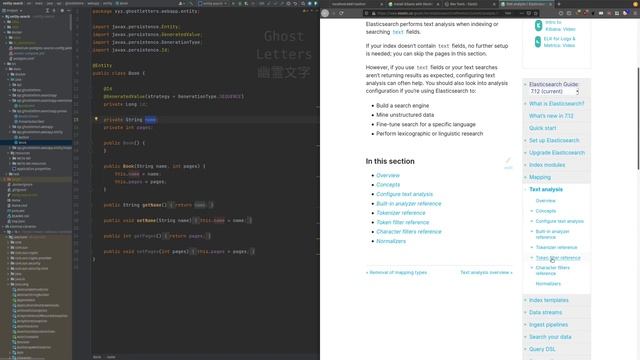Open What is Elasticsearch? sidebar link
The height and width of the screenshot is (360, 640).
pyautogui.click(x=556, y=104)
